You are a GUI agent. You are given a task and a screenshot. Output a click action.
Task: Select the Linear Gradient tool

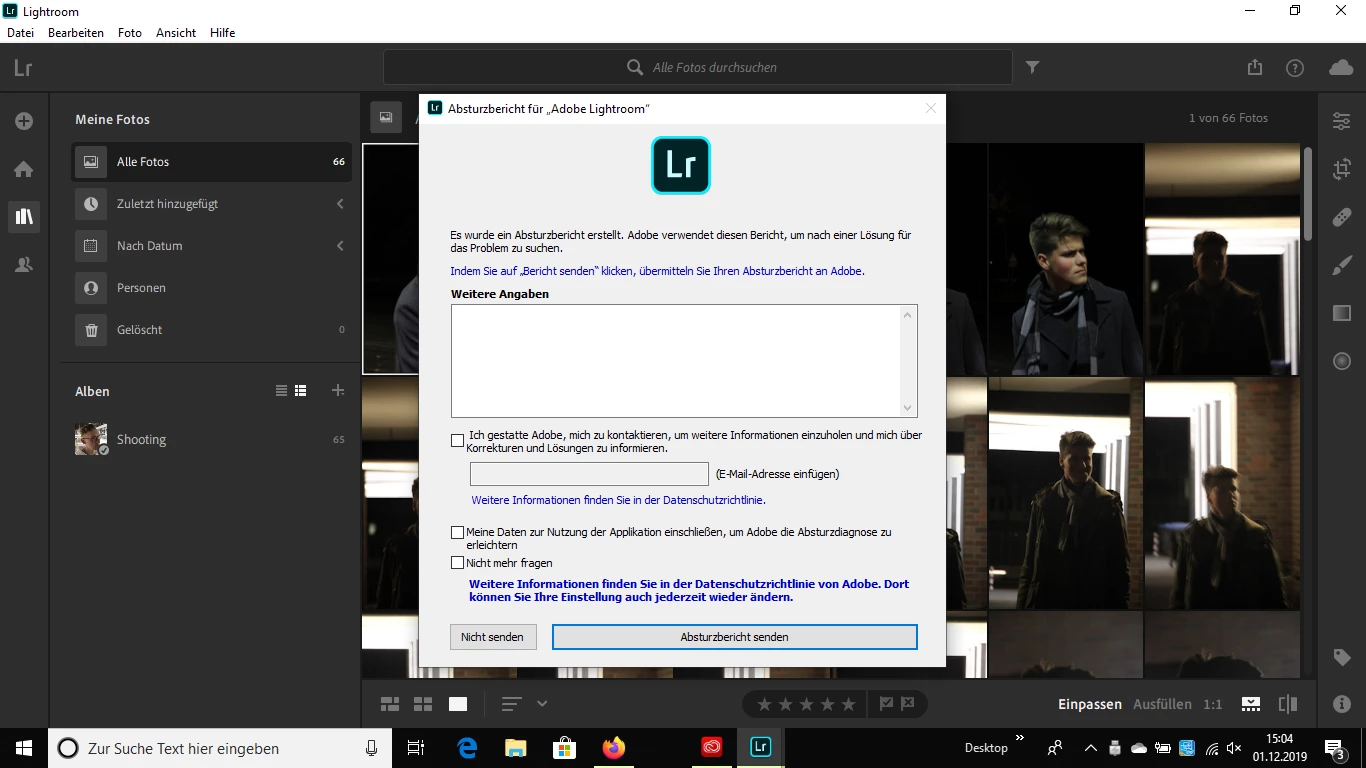(1342, 313)
